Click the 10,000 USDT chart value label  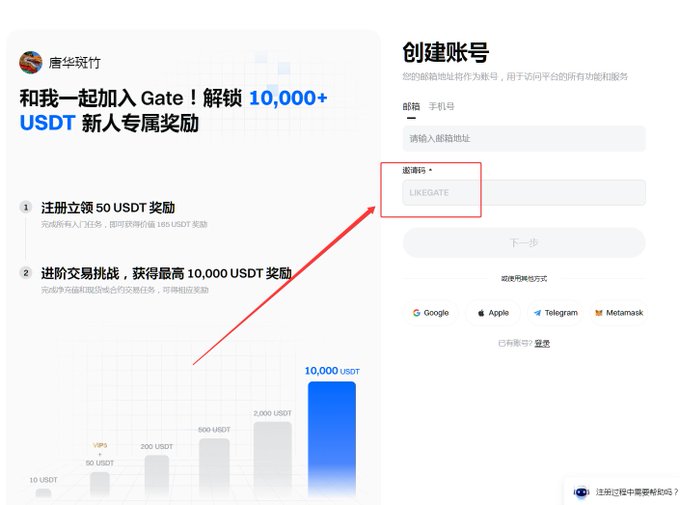coord(332,371)
